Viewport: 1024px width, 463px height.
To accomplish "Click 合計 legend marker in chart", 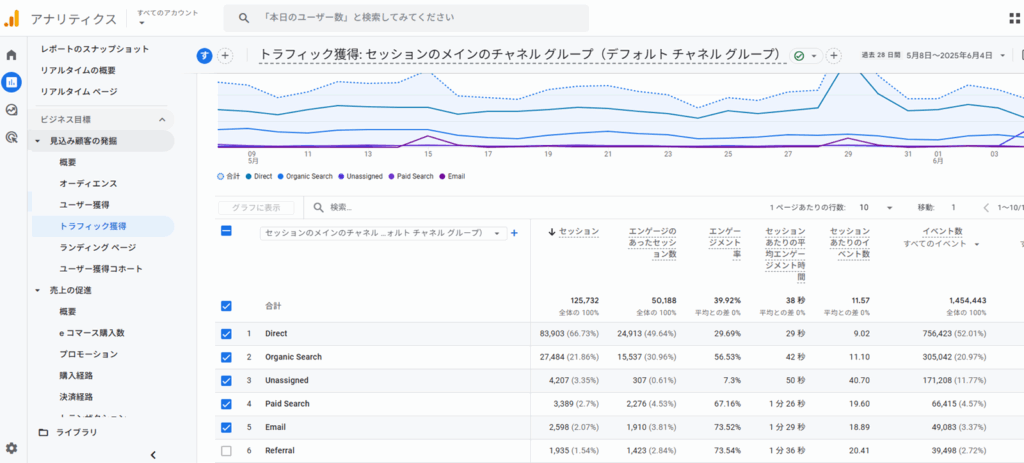I will pyautogui.click(x=220, y=176).
